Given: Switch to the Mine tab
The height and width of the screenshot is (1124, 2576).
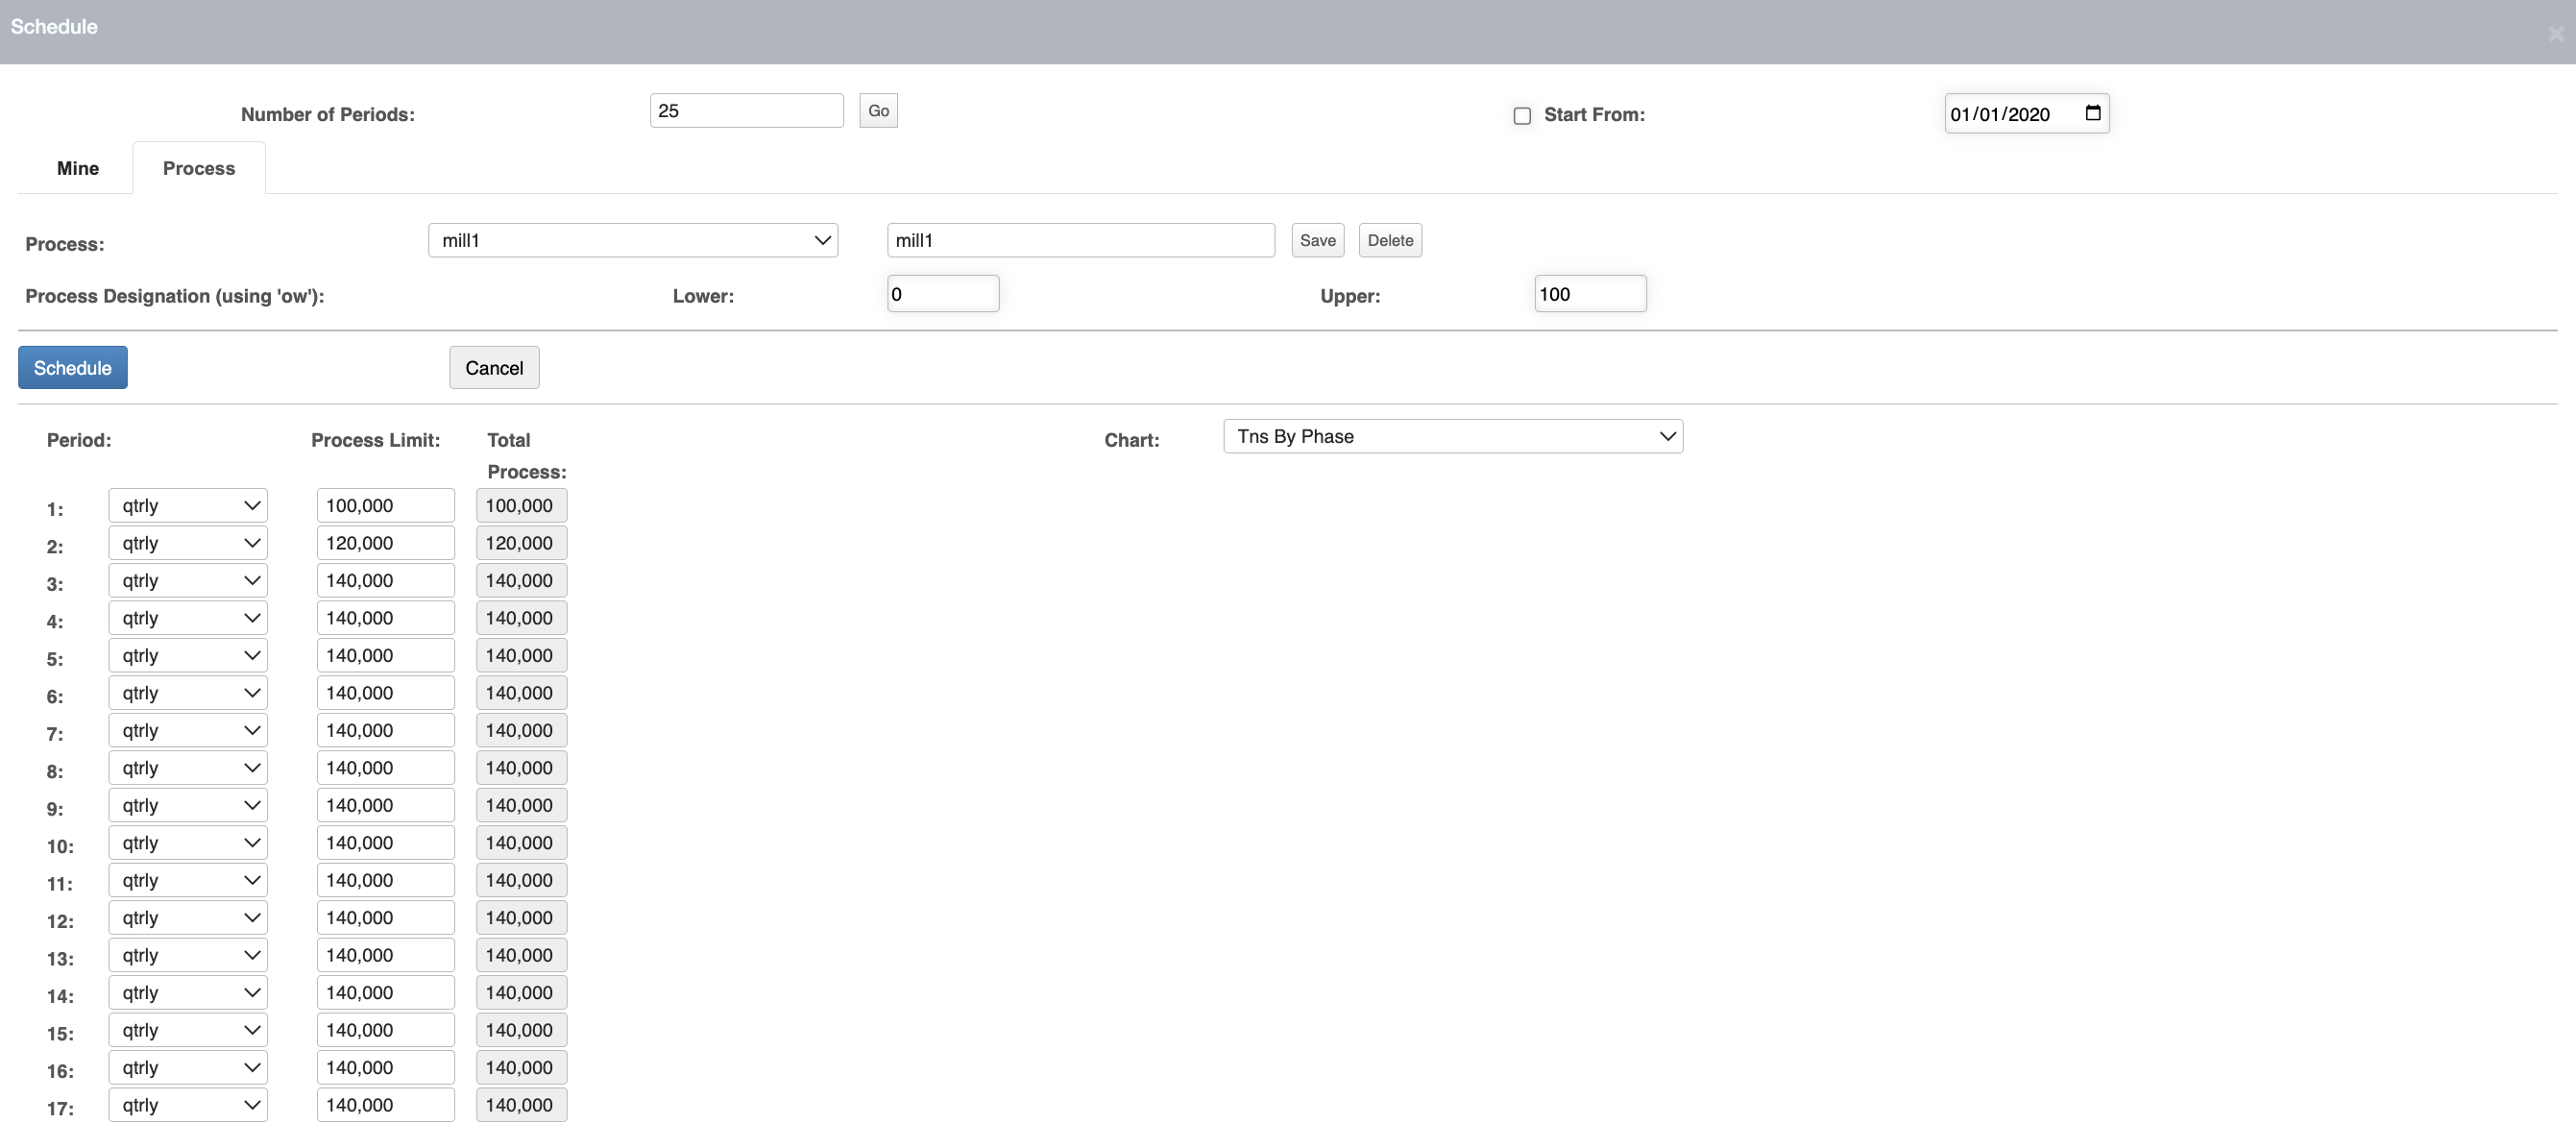Looking at the screenshot, I should pyautogui.click(x=77, y=168).
